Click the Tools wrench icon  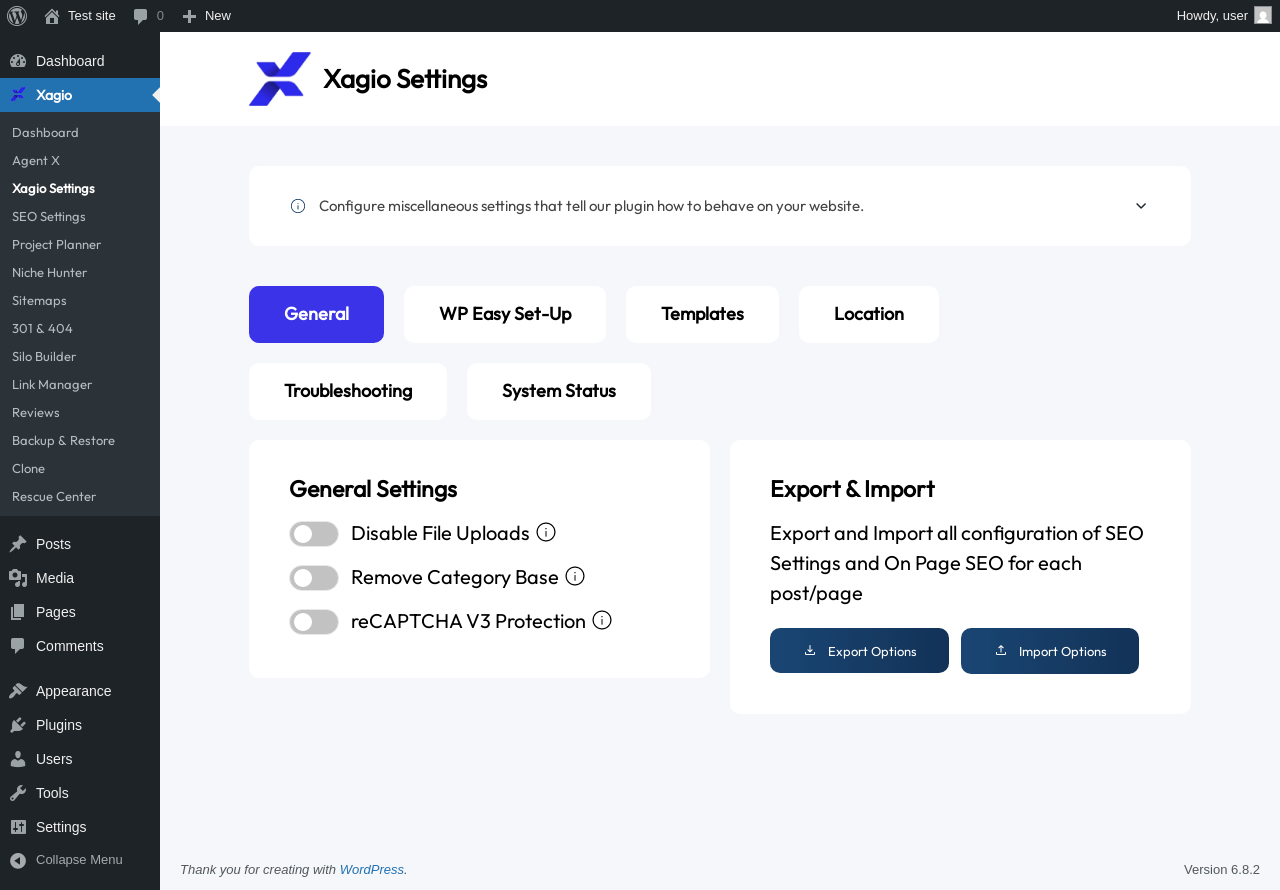[18, 793]
